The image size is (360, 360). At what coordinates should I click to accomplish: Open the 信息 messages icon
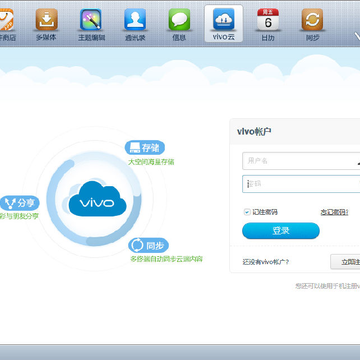point(179,25)
